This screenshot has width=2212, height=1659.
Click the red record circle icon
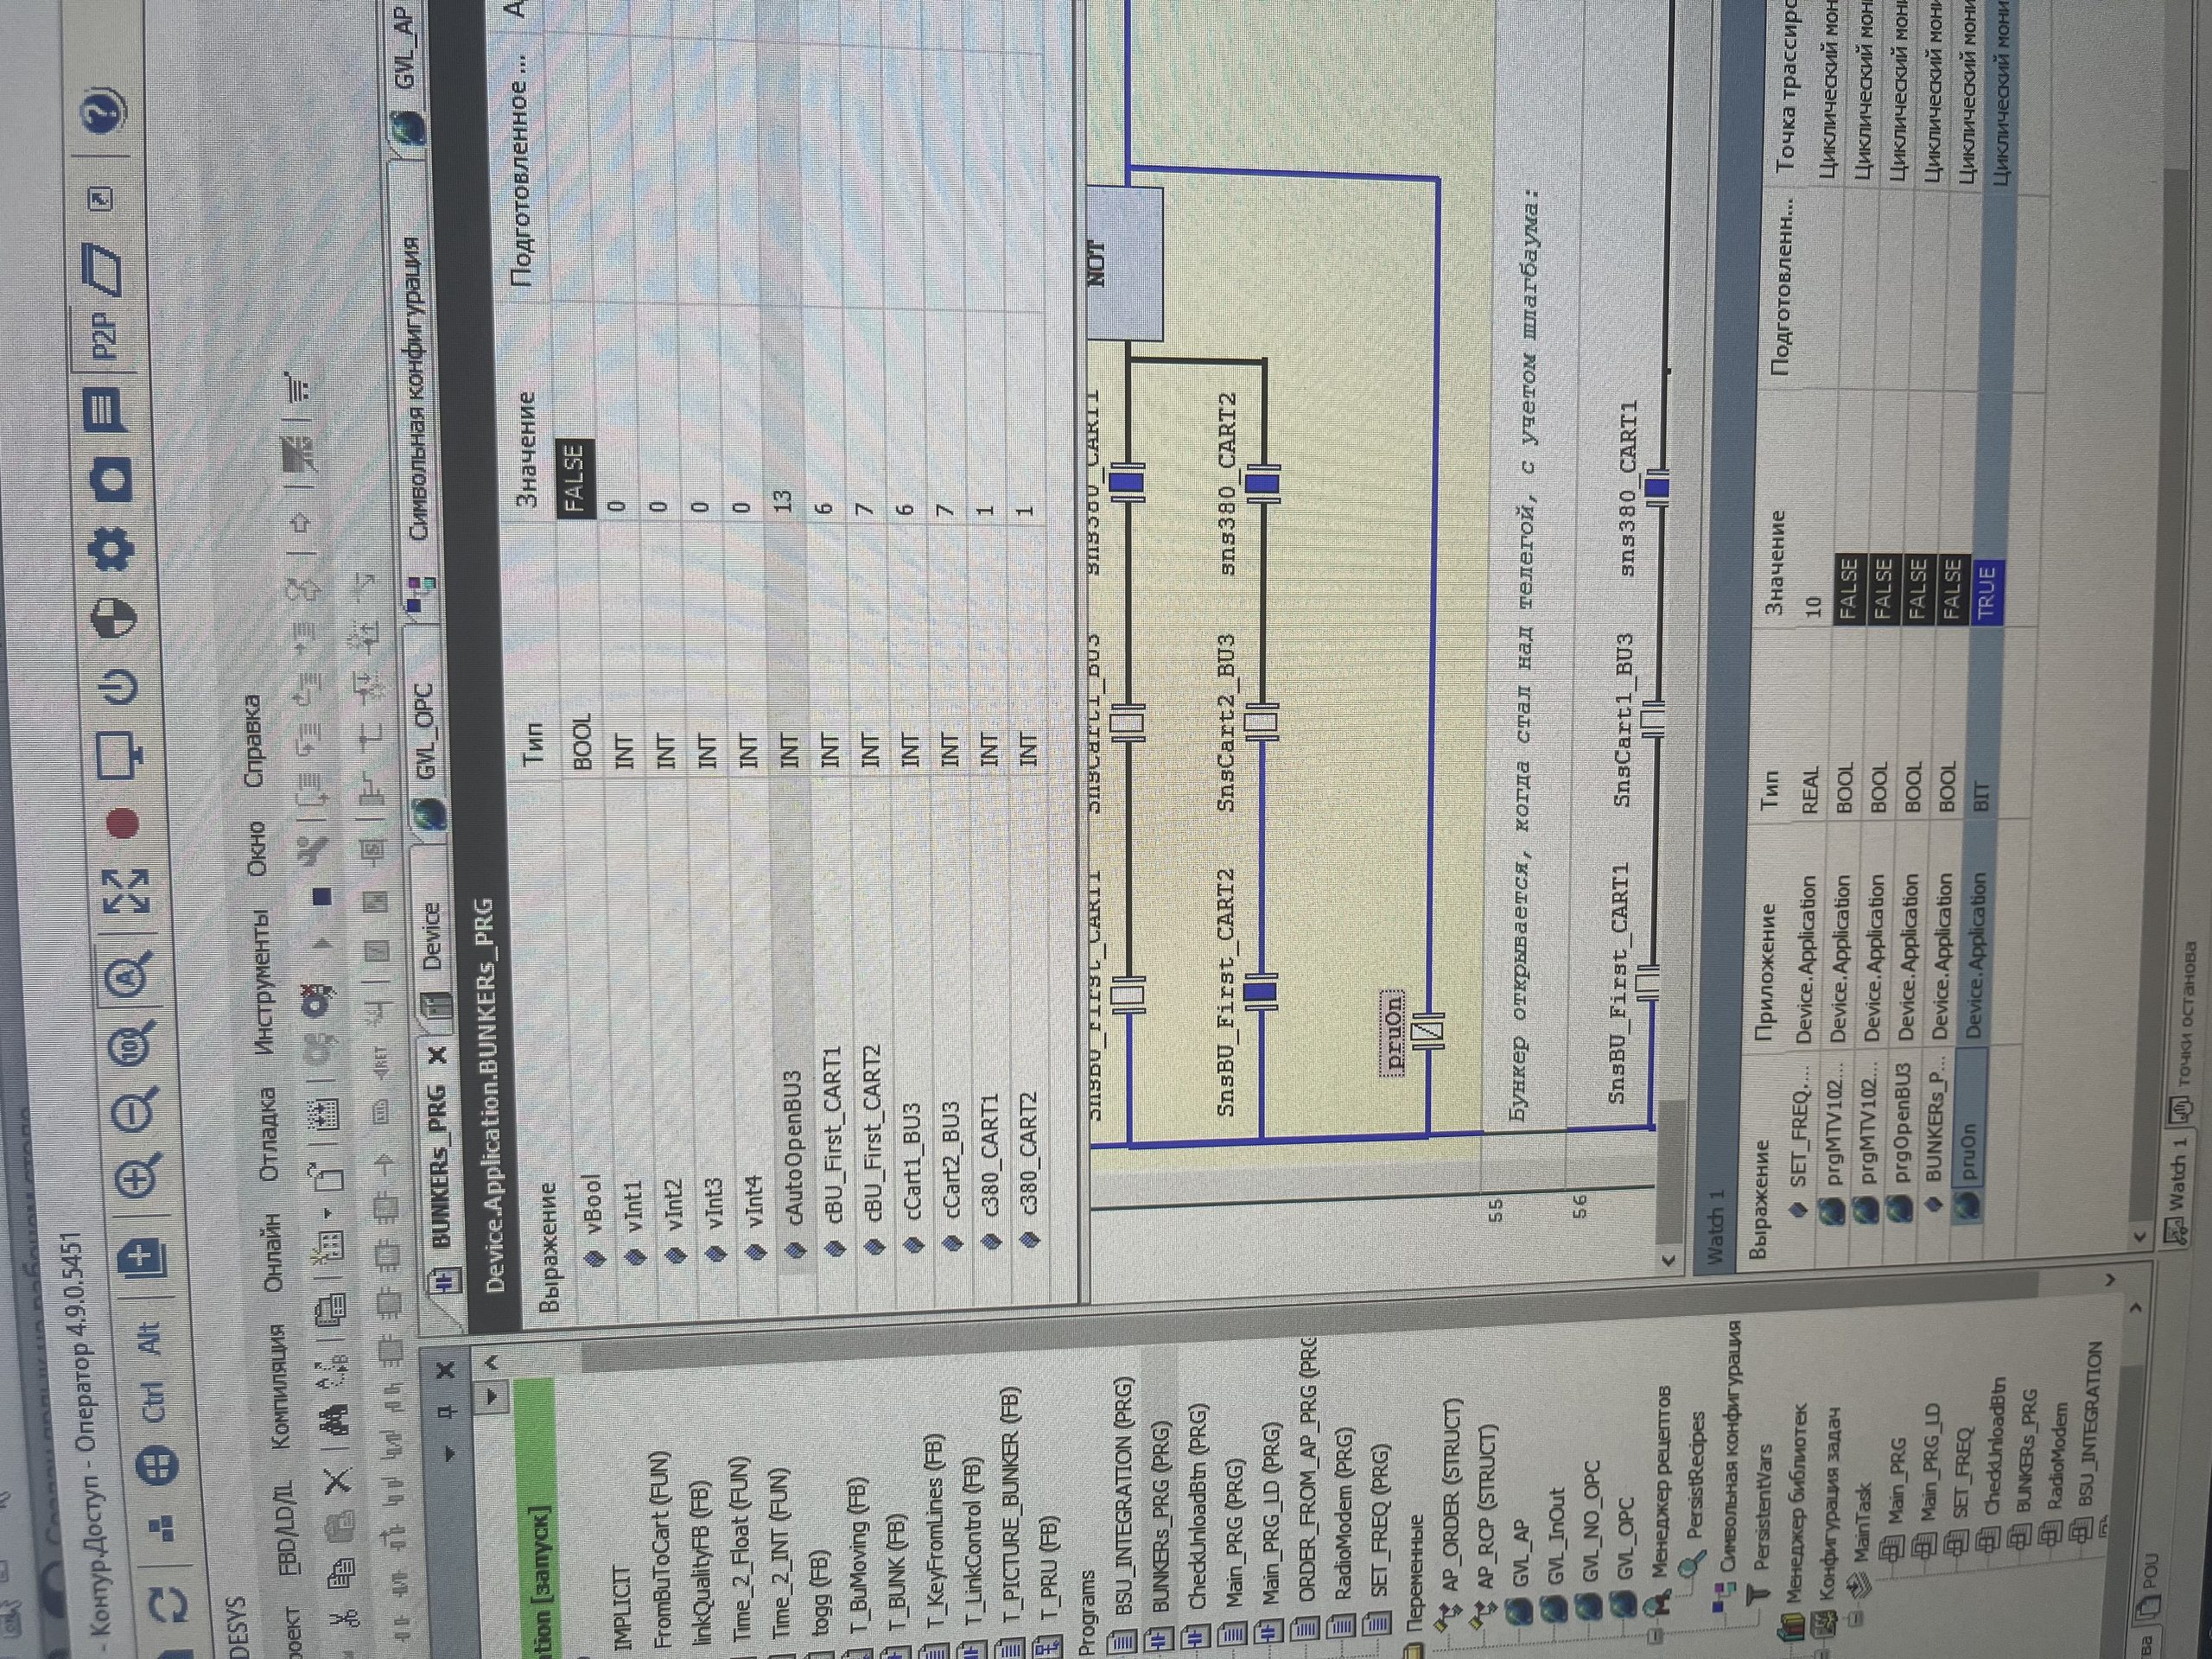[123, 823]
